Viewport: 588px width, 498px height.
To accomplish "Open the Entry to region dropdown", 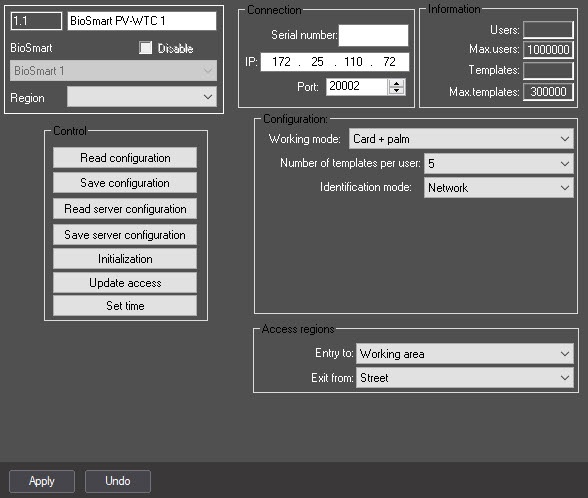I will pos(465,354).
